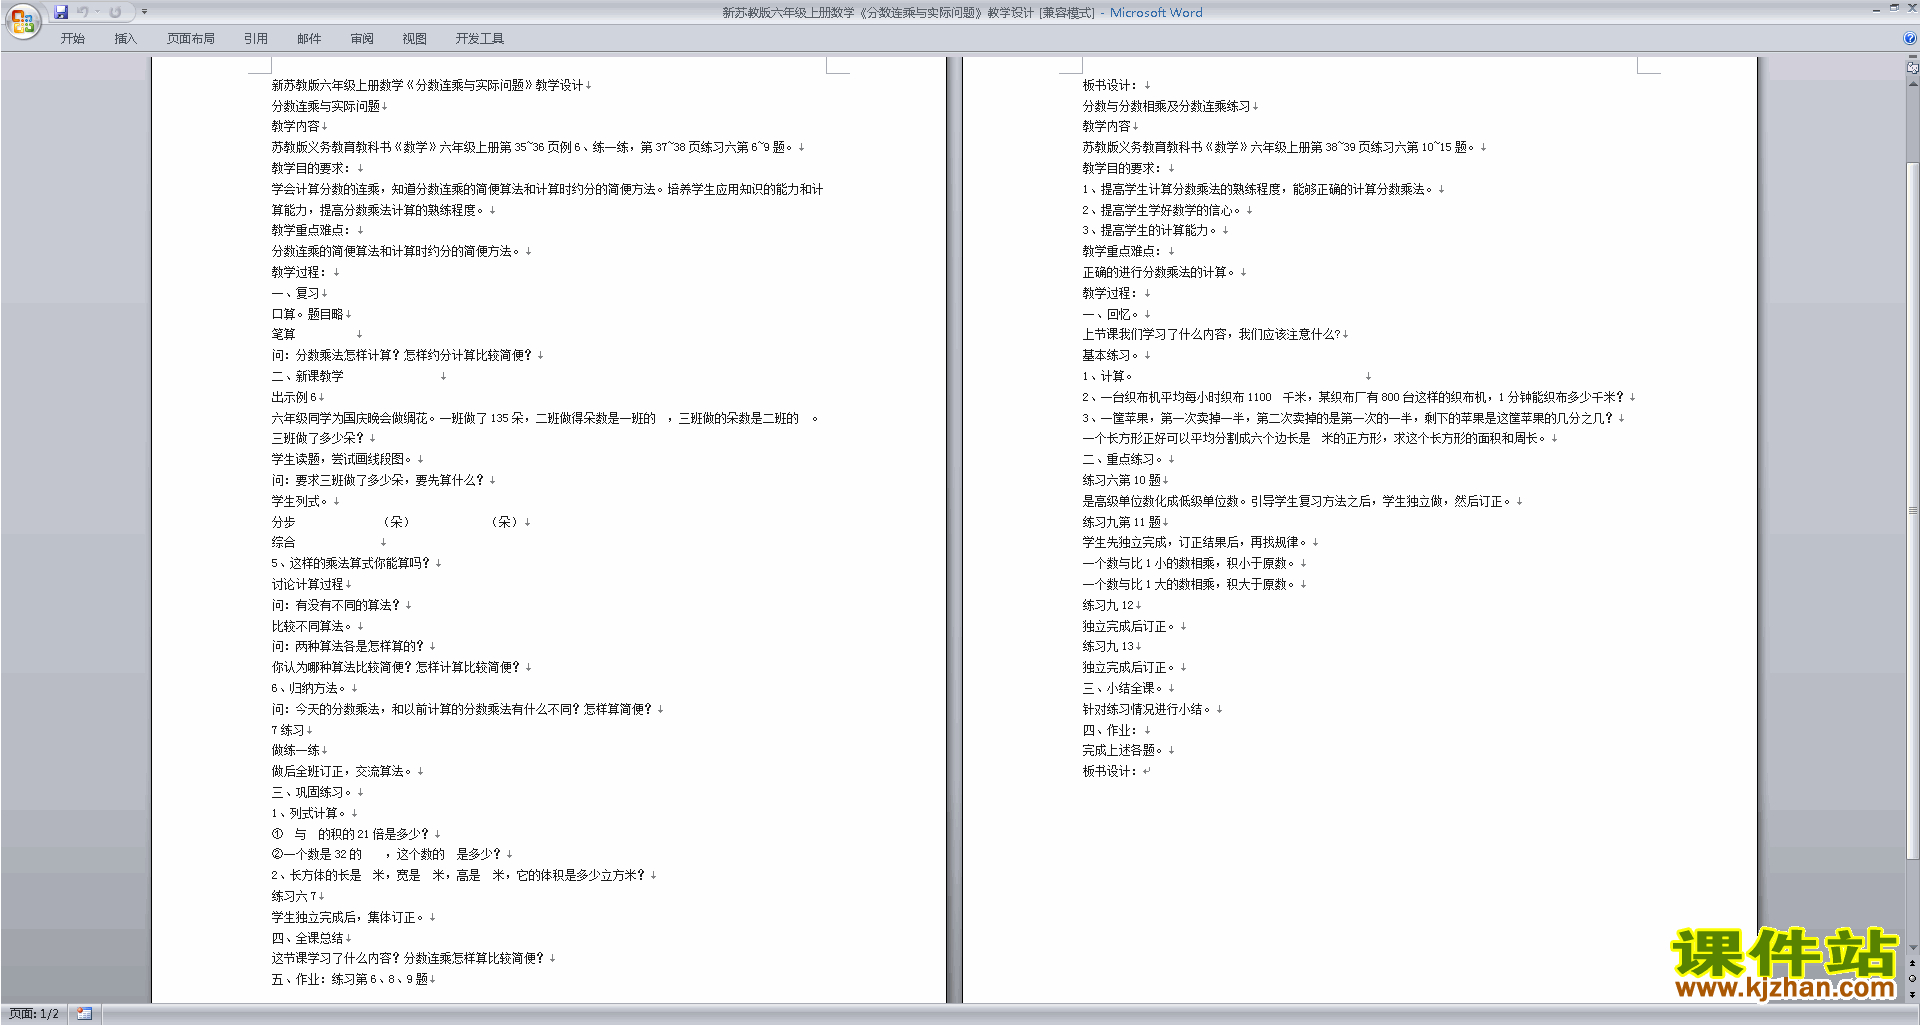Image resolution: width=1920 pixels, height=1025 pixels.
Task: Click line 学生读题，尝试画线段图。
Action: pos(341,460)
